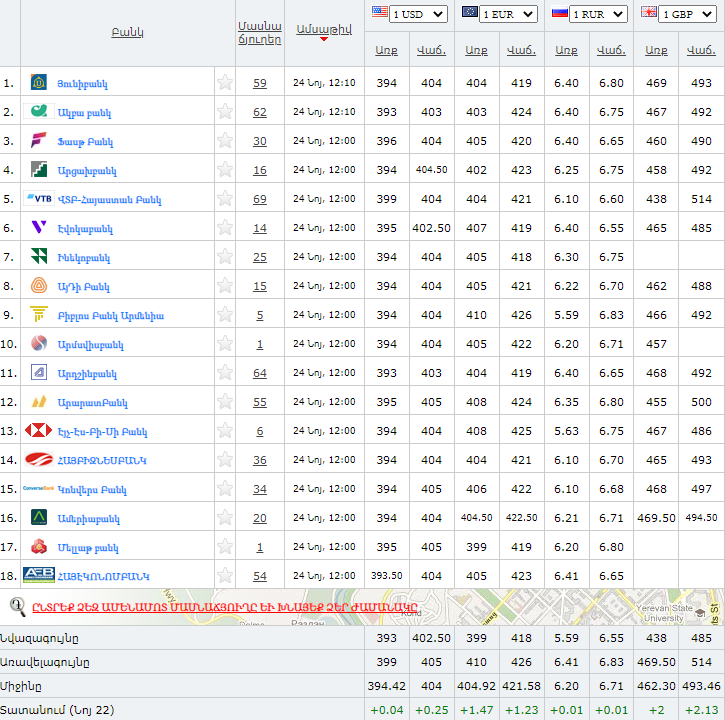Sort by RUR Վաճ. column header
The height and width of the screenshot is (720, 725).
[x=611, y=50]
